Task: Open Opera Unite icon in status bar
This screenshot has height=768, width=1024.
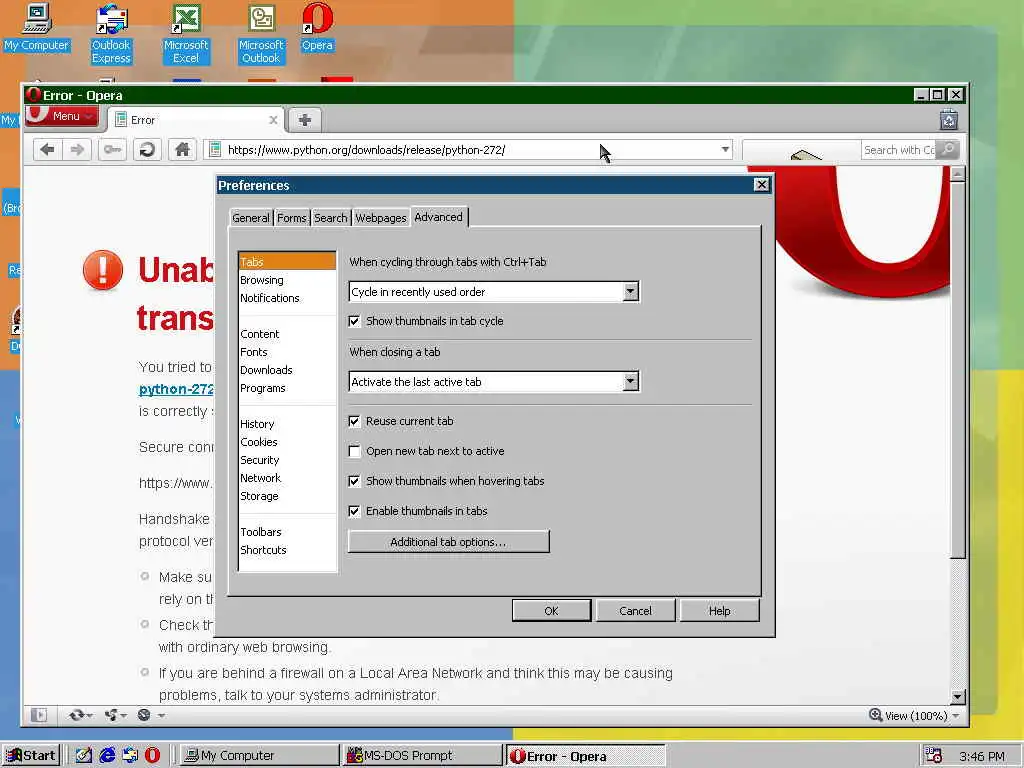Action: coord(116,715)
